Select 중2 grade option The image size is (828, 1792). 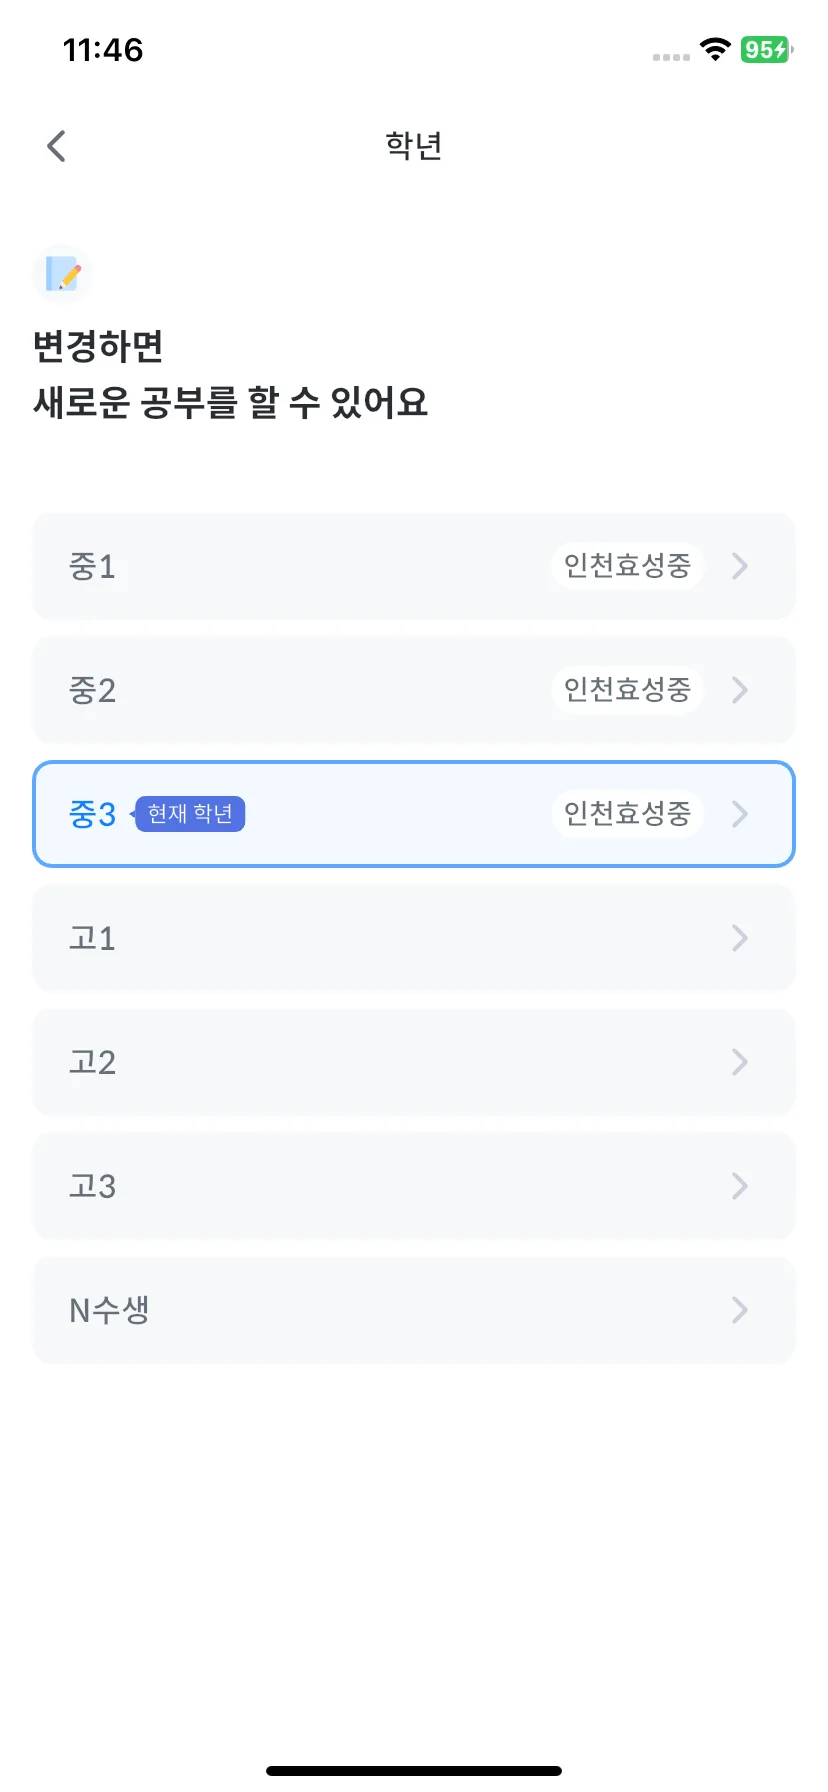pyautogui.click(x=414, y=690)
